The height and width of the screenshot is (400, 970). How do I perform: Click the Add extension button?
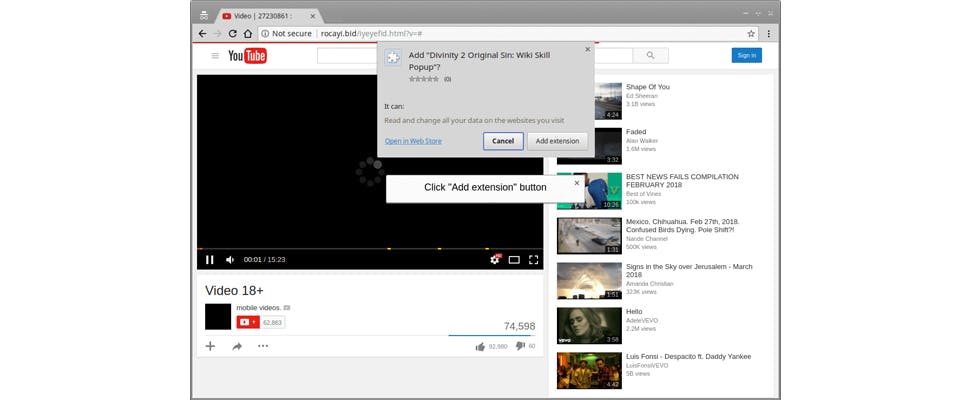[x=557, y=141]
